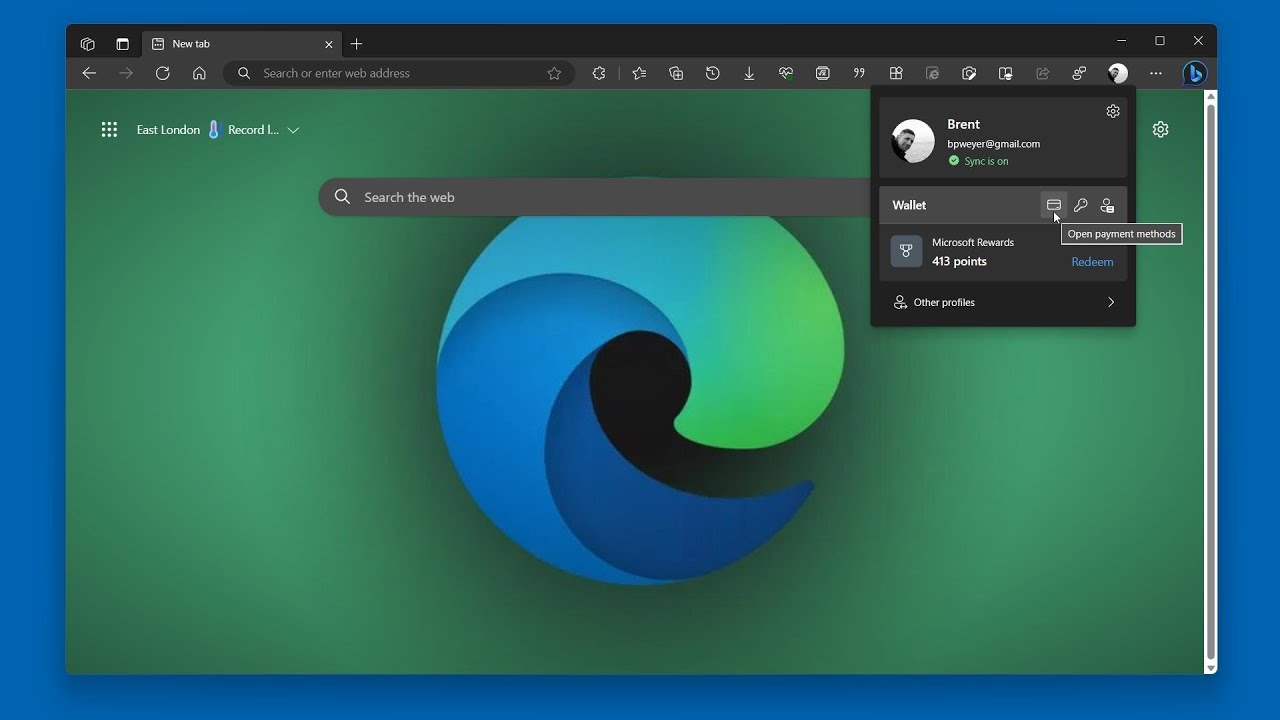Image resolution: width=1280 pixels, height=720 pixels.
Task: Select the New tab tab
Action: [241, 44]
